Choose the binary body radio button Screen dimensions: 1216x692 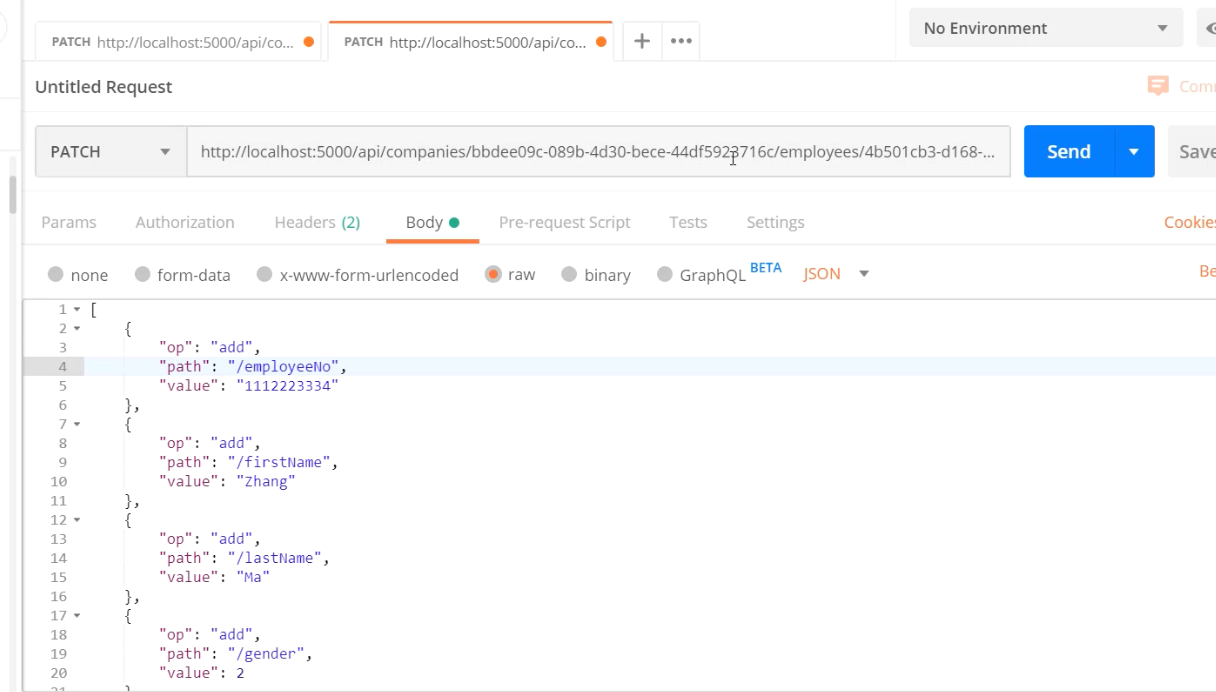569,275
